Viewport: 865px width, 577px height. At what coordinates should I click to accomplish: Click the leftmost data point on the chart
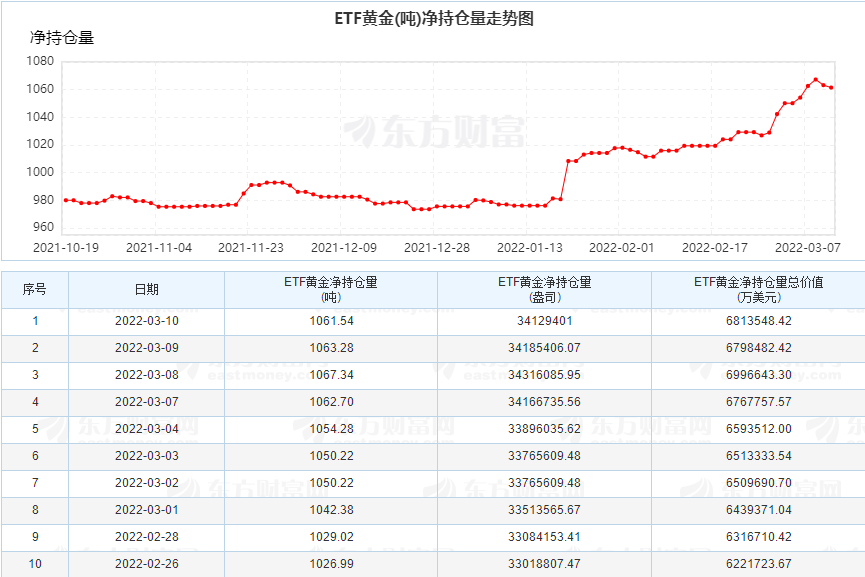(x=66, y=200)
